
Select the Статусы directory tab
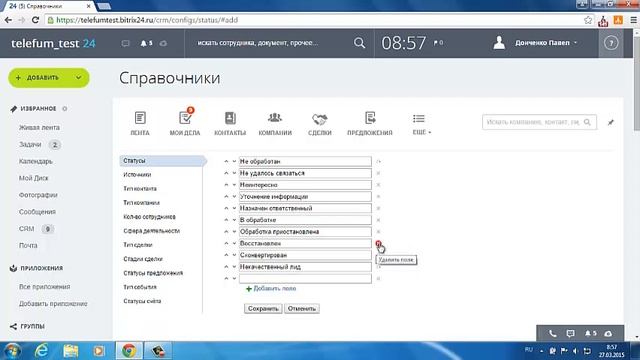coord(162,161)
